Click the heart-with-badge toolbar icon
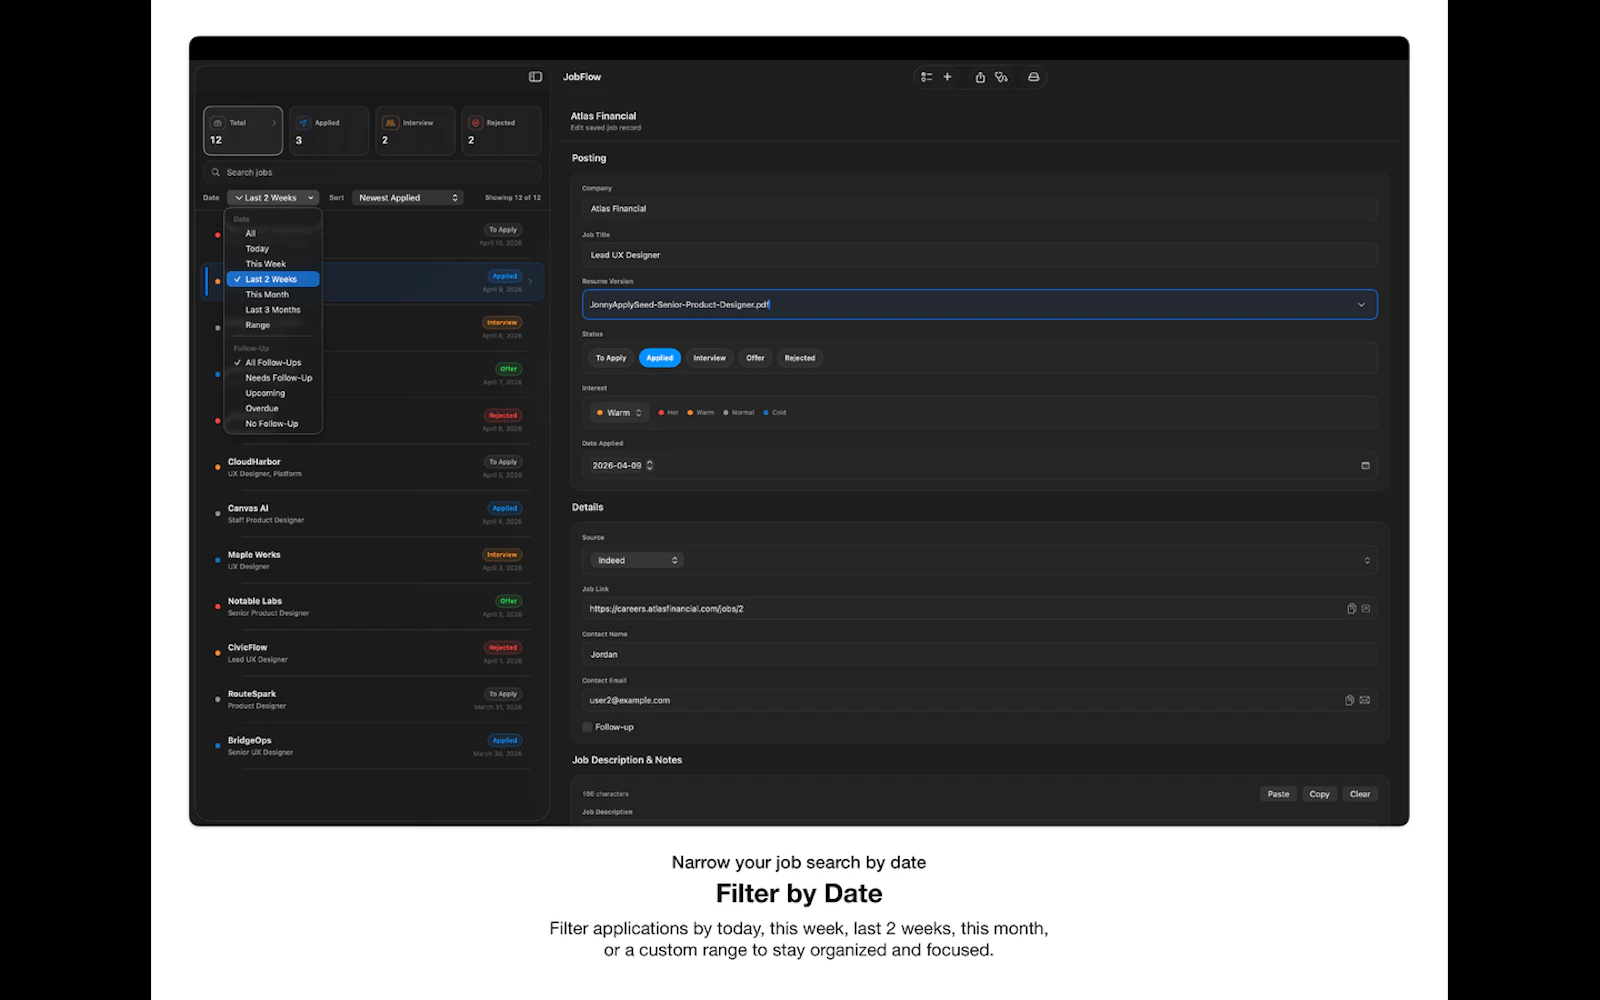Viewport: 1600px width, 1000px height. [1001, 77]
